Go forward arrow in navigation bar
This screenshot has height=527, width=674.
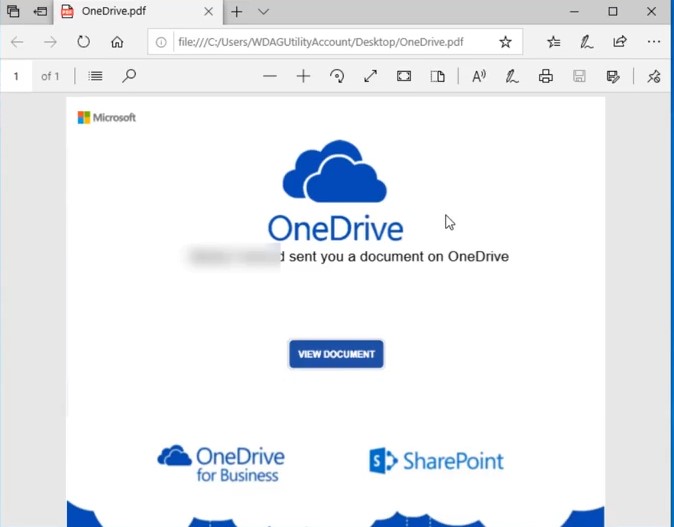pyautogui.click(x=50, y=42)
